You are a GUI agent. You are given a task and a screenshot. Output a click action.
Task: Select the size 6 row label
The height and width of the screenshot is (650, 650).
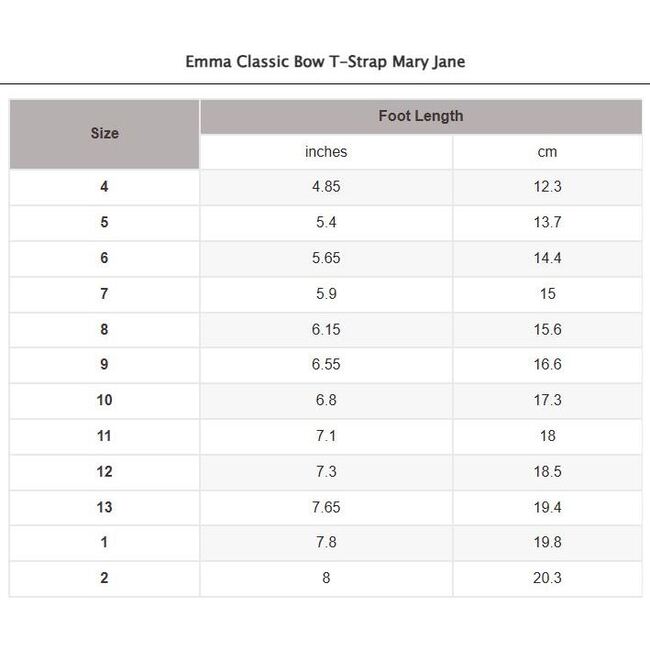[x=104, y=258]
